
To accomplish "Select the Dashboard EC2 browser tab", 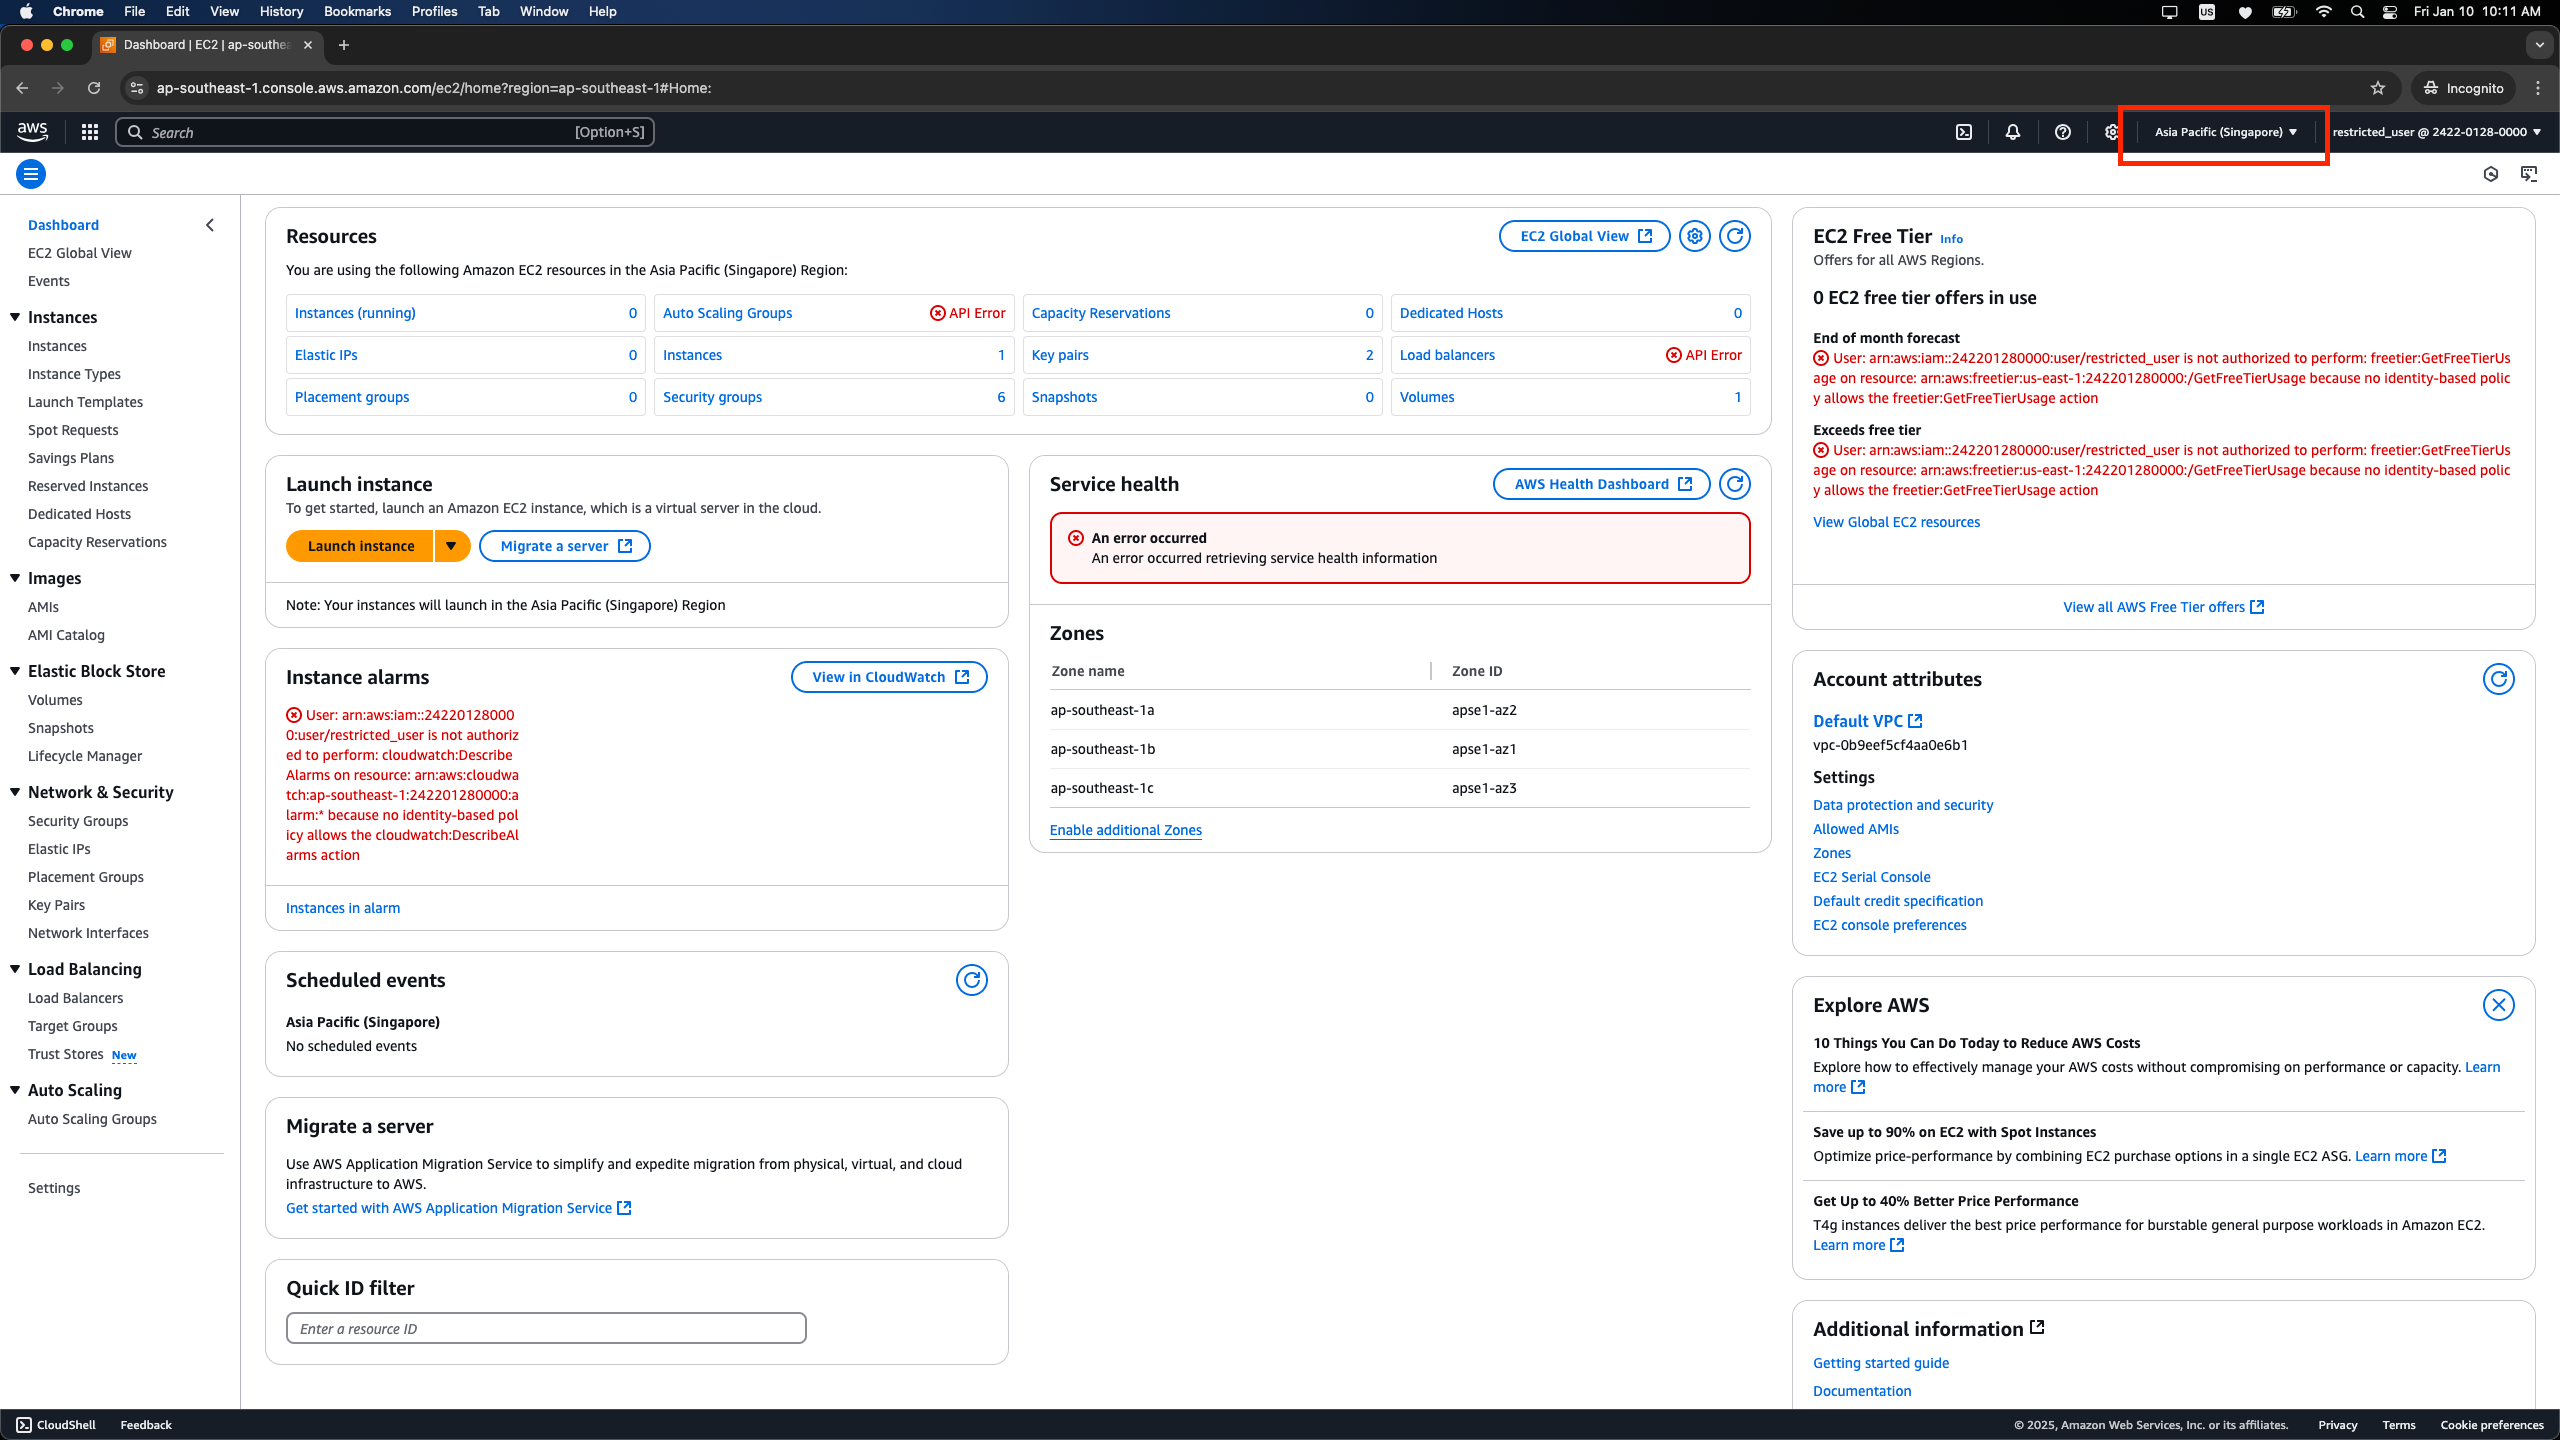I will (x=208, y=45).
